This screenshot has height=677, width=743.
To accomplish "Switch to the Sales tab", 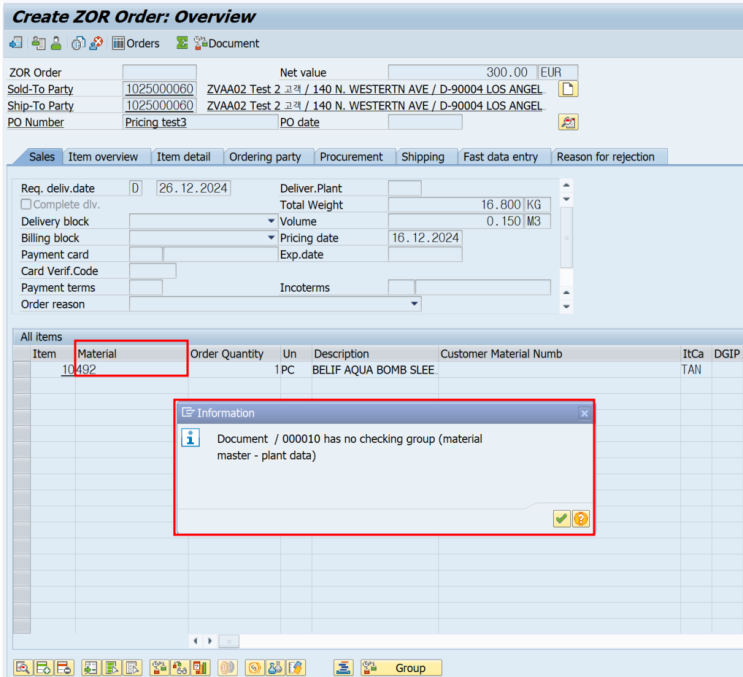I will [x=42, y=157].
